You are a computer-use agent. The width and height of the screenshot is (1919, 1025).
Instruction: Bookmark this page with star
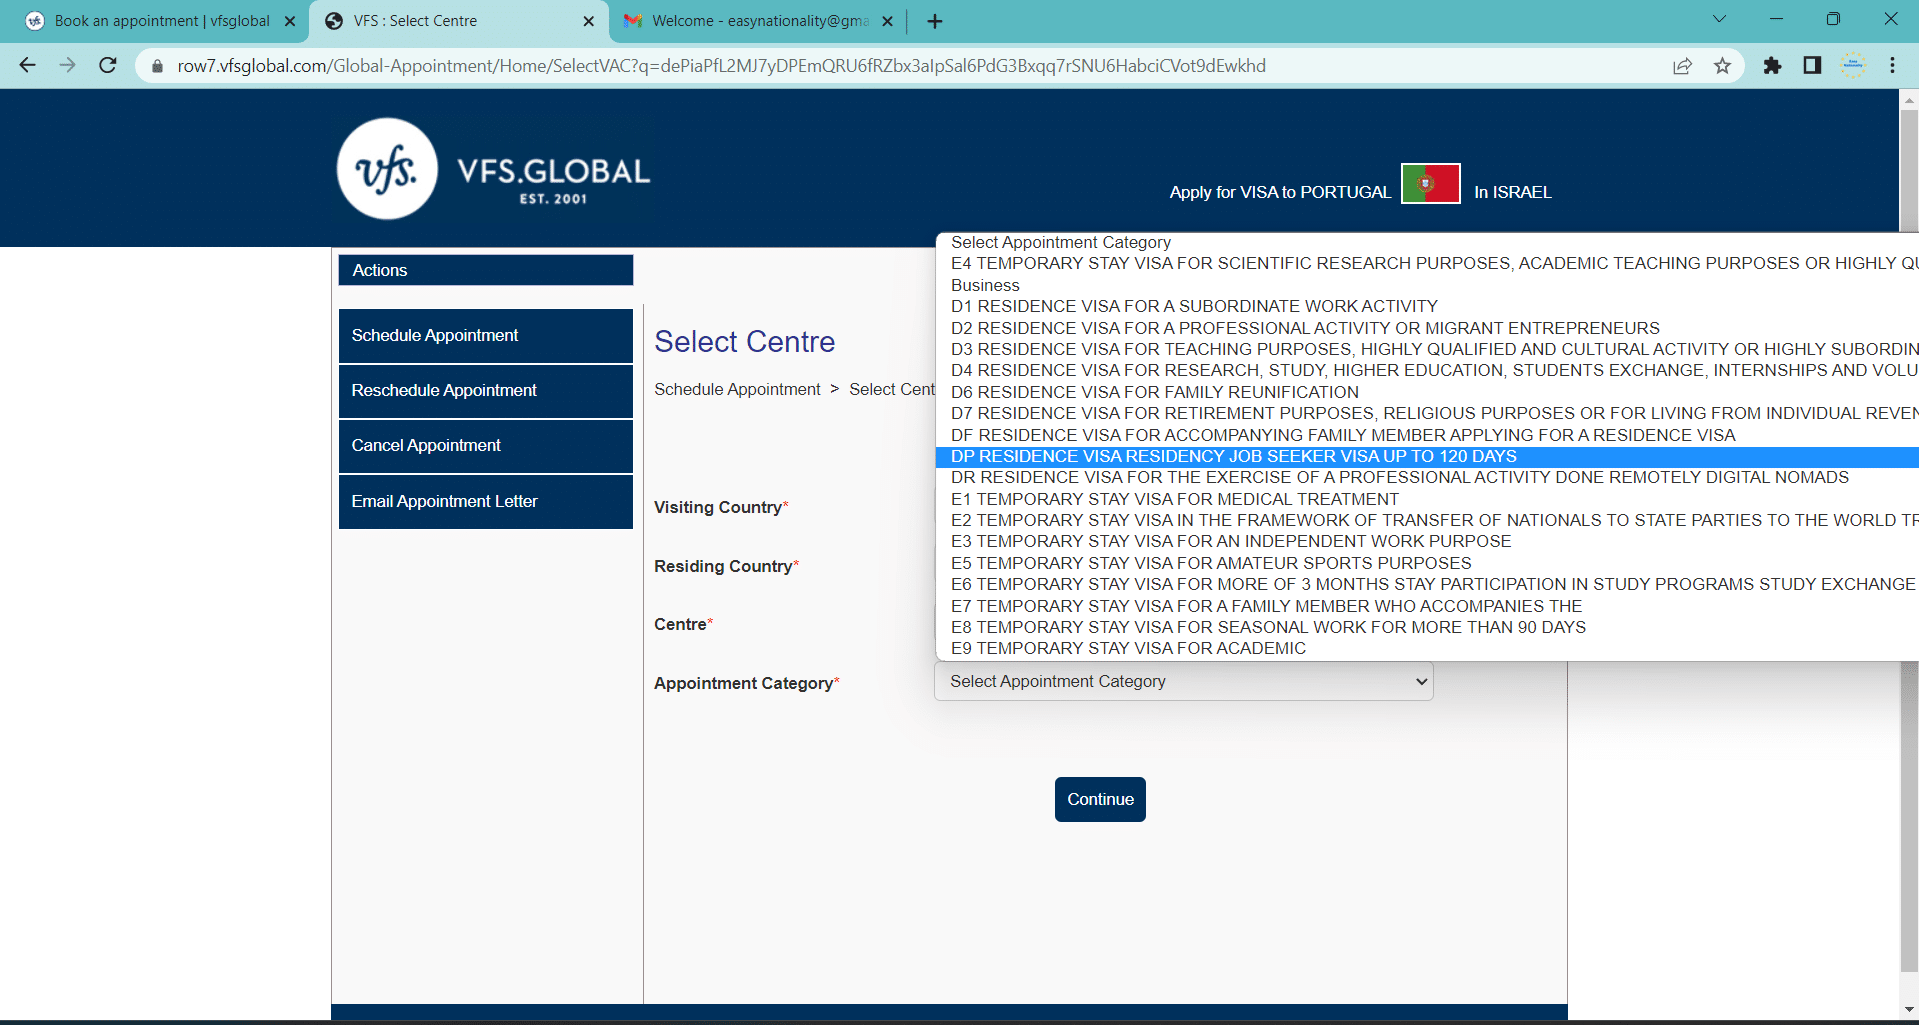coord(1722,66)
